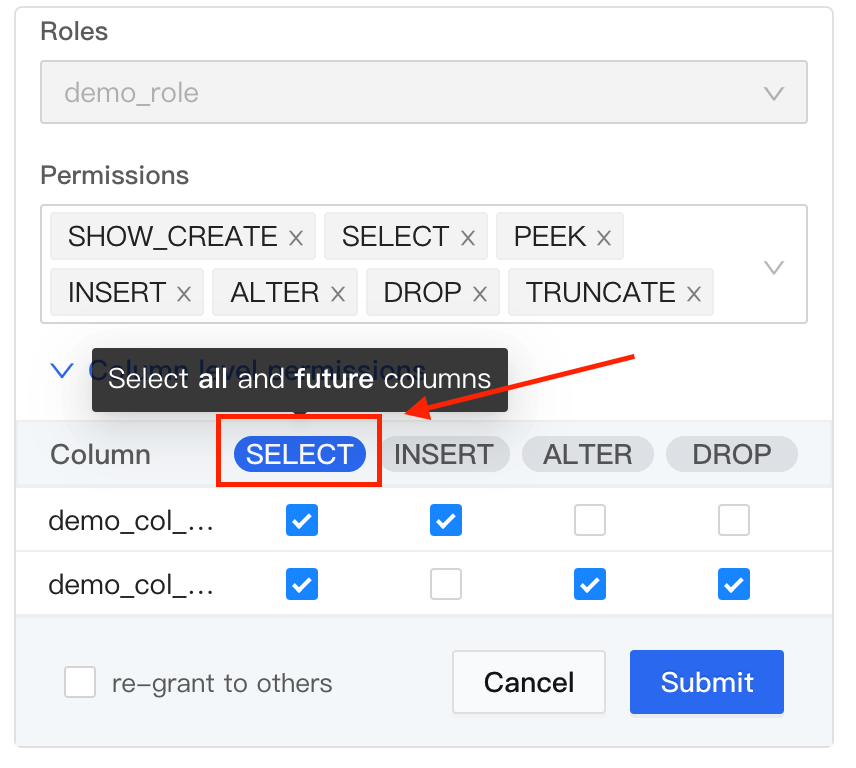Remove the SHOW_CREATE permission tag
Viewport: 856px width, 768px height.
(296, 238)
